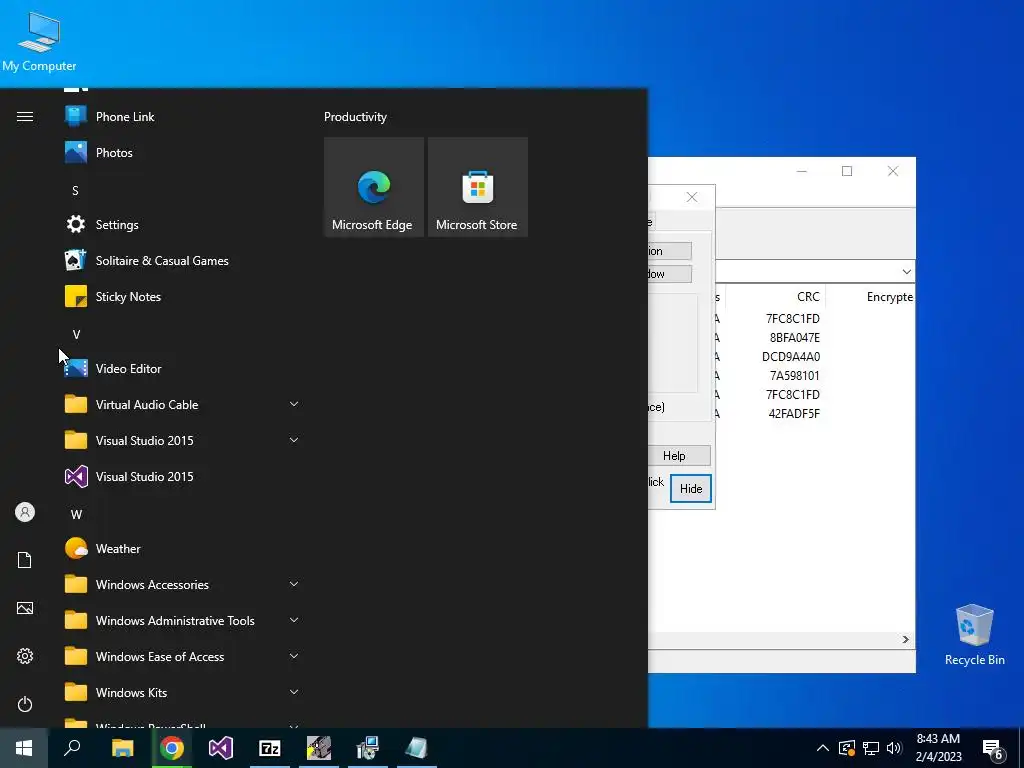Viewport: 1024px width, 768px height.
Task: Expand Windows Ease of Access folder
Action: [x=180, y=656]
